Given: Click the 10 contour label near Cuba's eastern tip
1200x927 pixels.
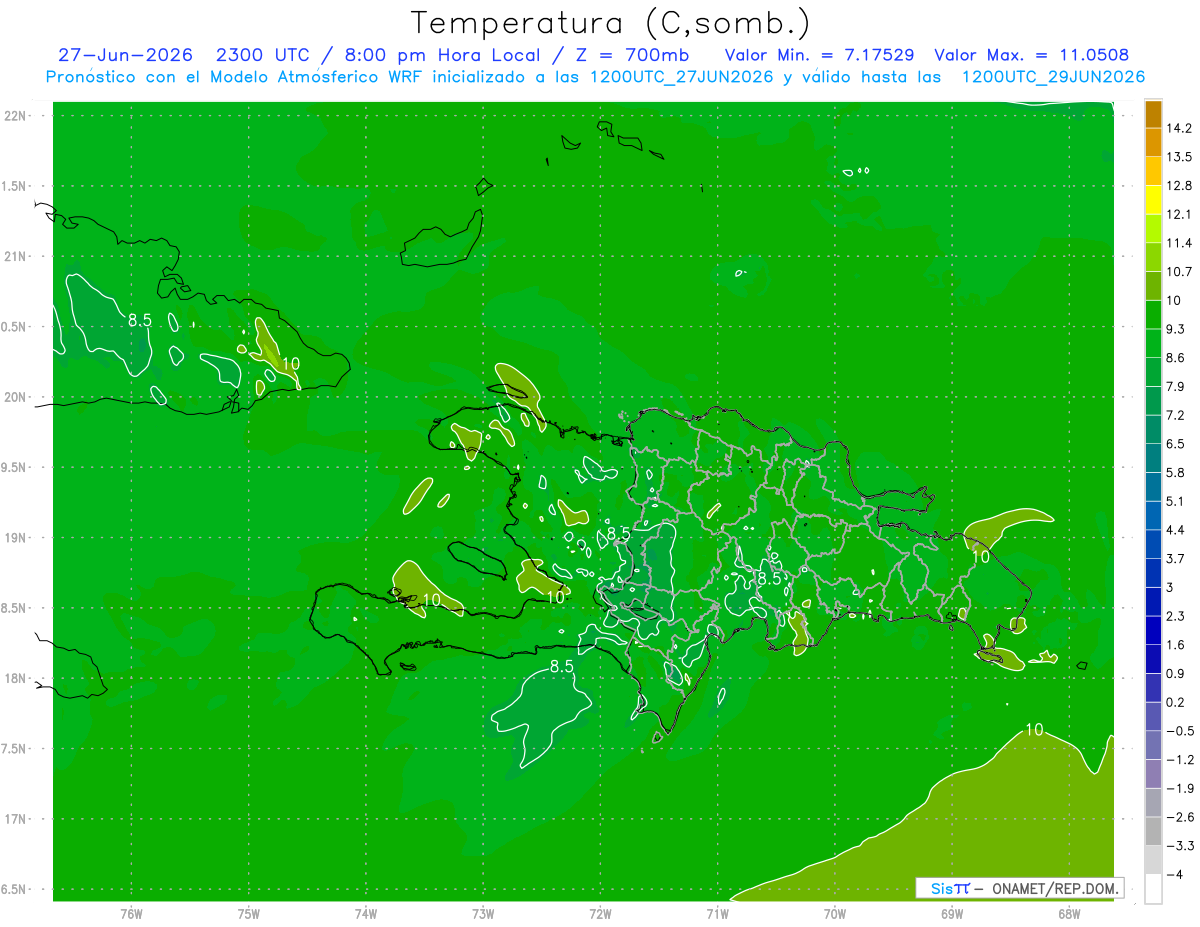Looking at the screenshot, I should [291, 363].
